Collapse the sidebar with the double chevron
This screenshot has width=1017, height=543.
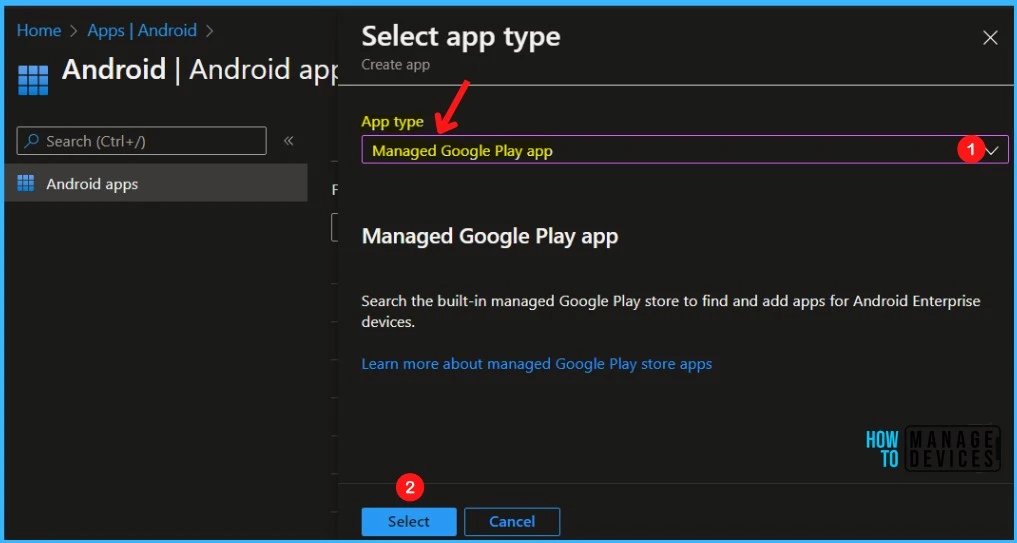click(x=289, y=141)
